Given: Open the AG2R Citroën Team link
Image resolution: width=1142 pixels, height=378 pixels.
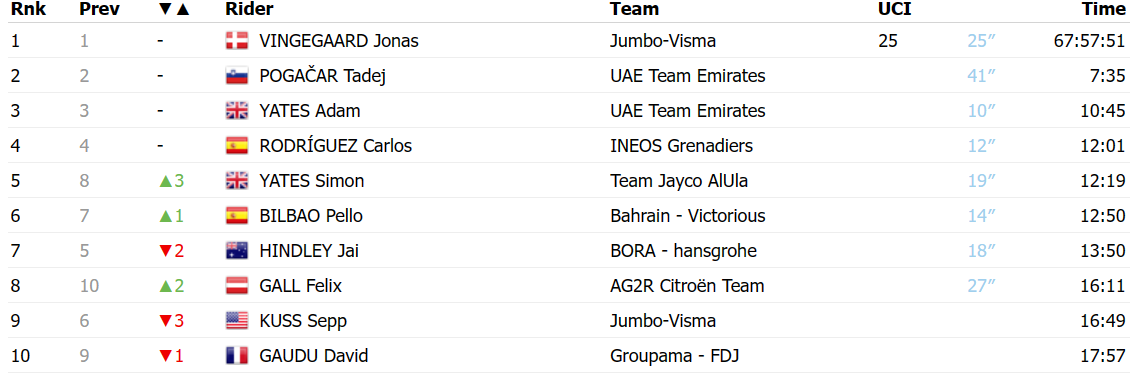Looking at the screenshot, I should point(688,286).
